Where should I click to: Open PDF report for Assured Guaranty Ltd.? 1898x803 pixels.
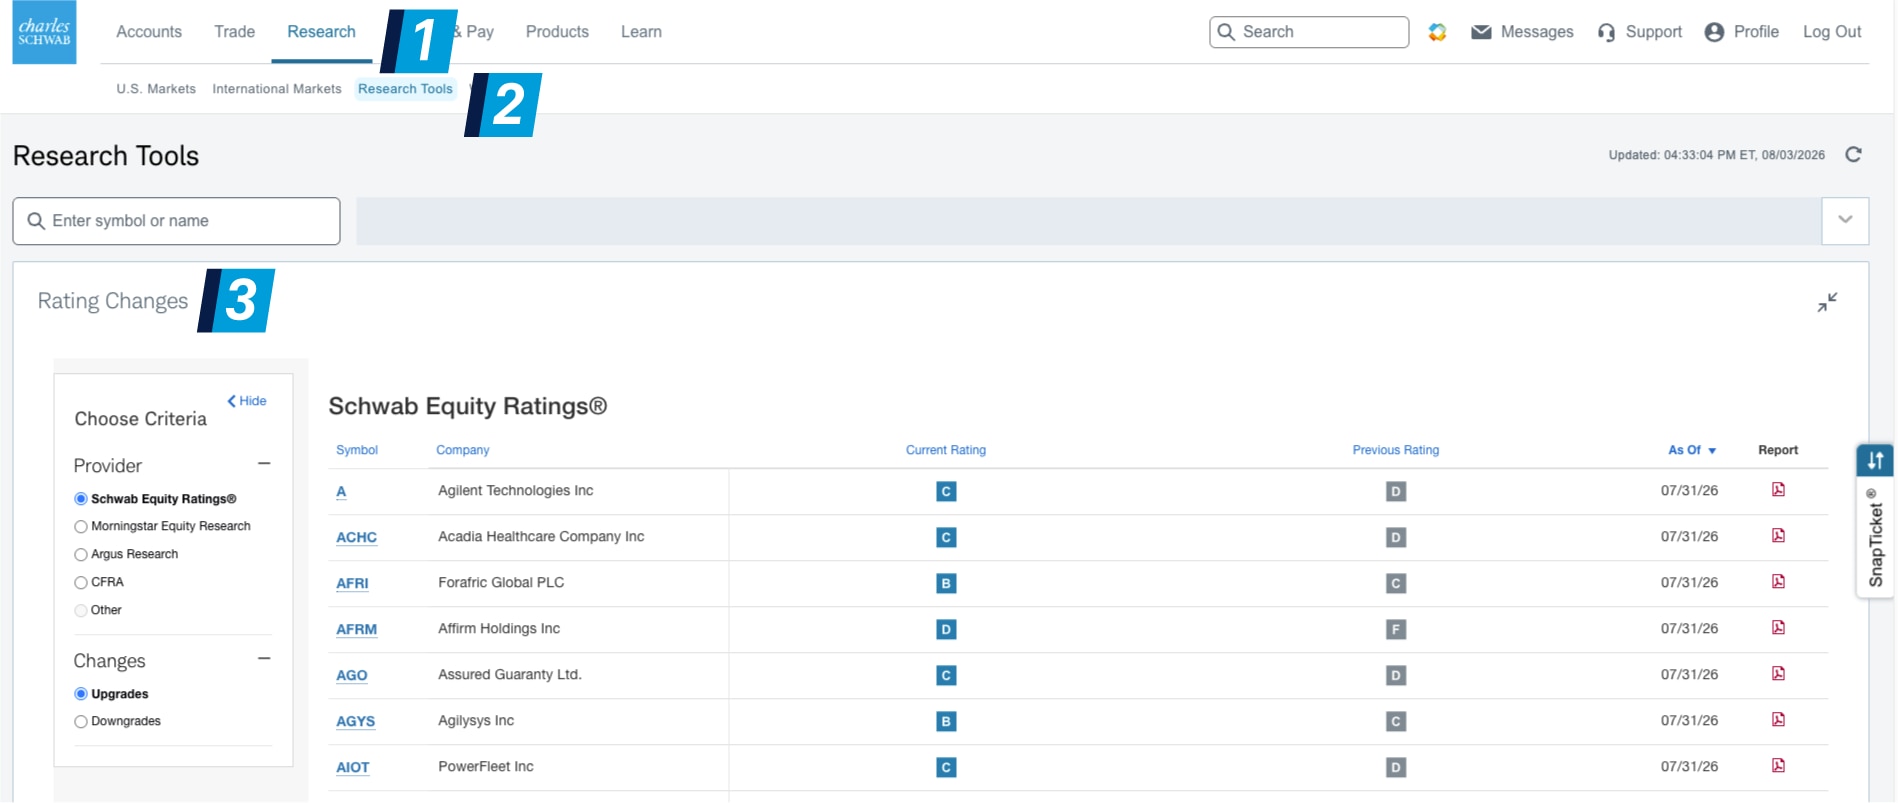1778,674
